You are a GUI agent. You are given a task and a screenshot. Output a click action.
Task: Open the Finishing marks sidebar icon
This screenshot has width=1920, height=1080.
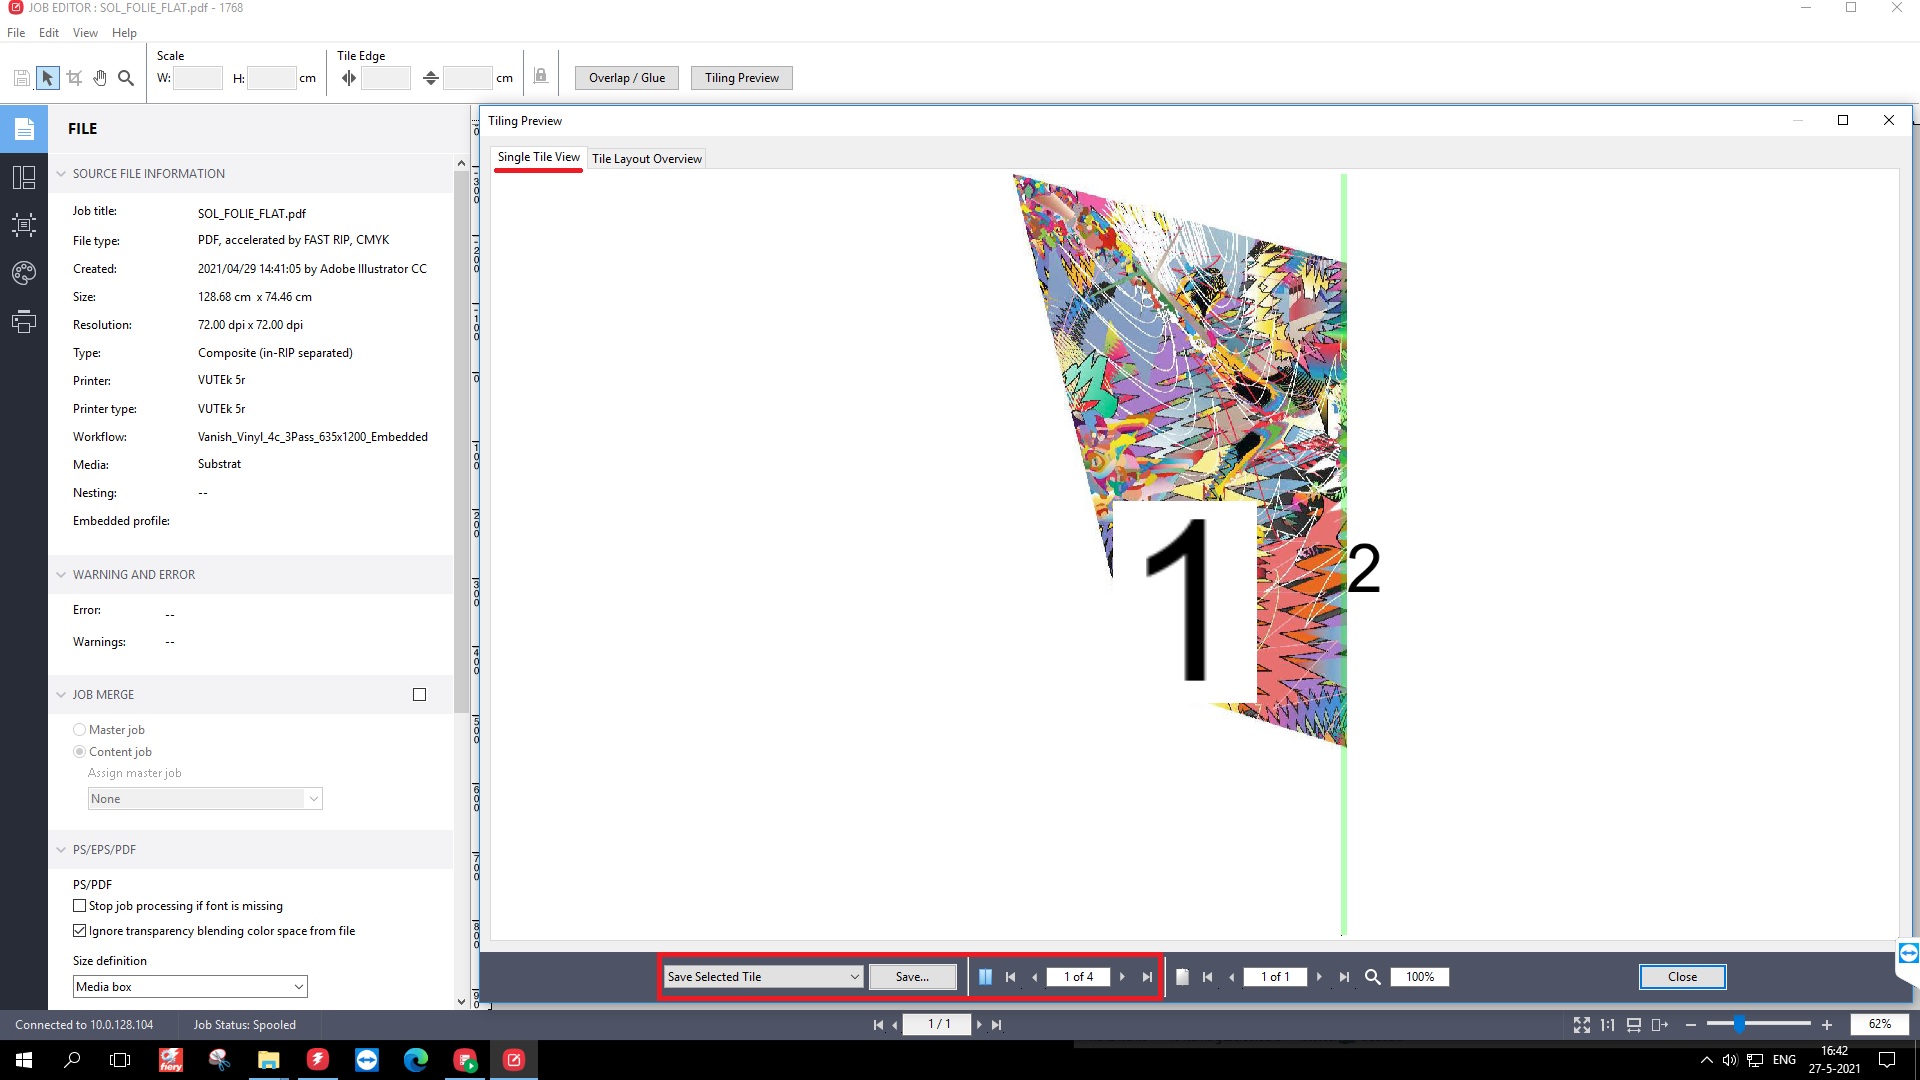24,225
